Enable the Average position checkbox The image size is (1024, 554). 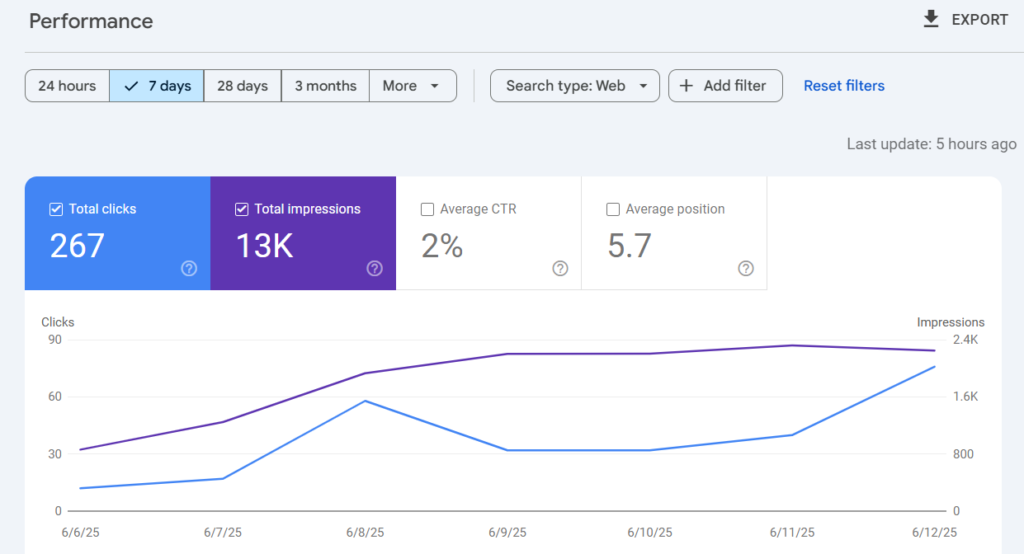(613, 209)
